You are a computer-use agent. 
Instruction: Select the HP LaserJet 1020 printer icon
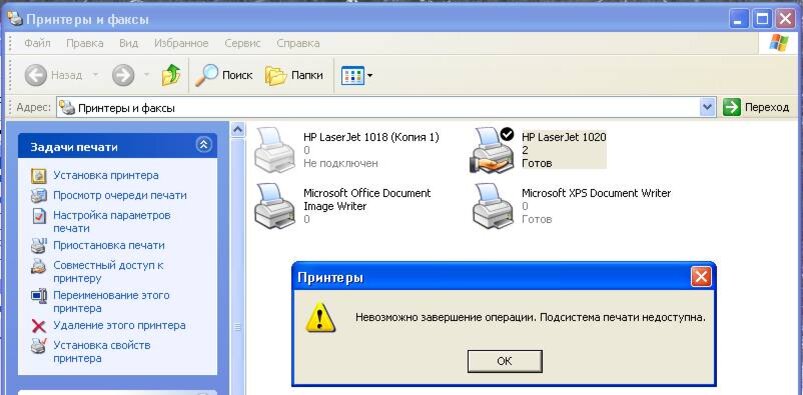(x=492, y=150)
